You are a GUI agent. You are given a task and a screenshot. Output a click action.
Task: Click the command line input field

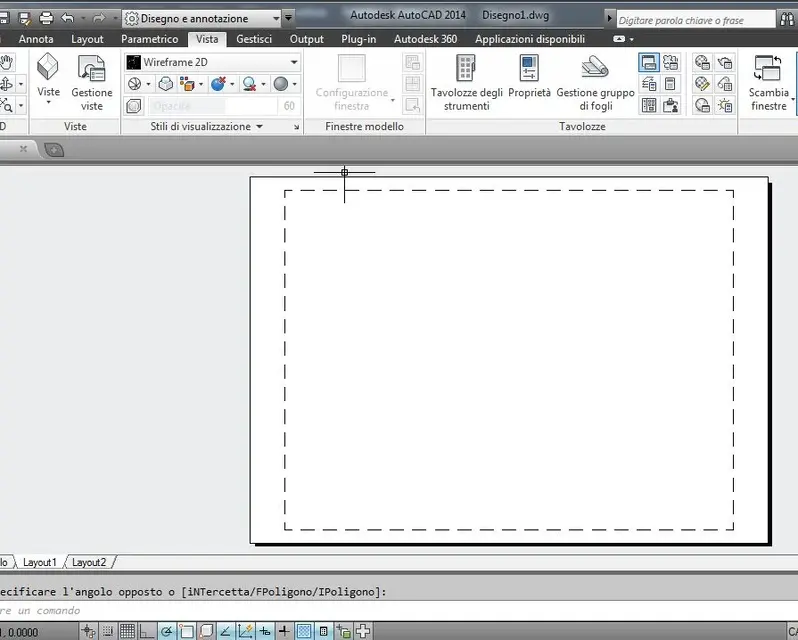pos(399,610)
